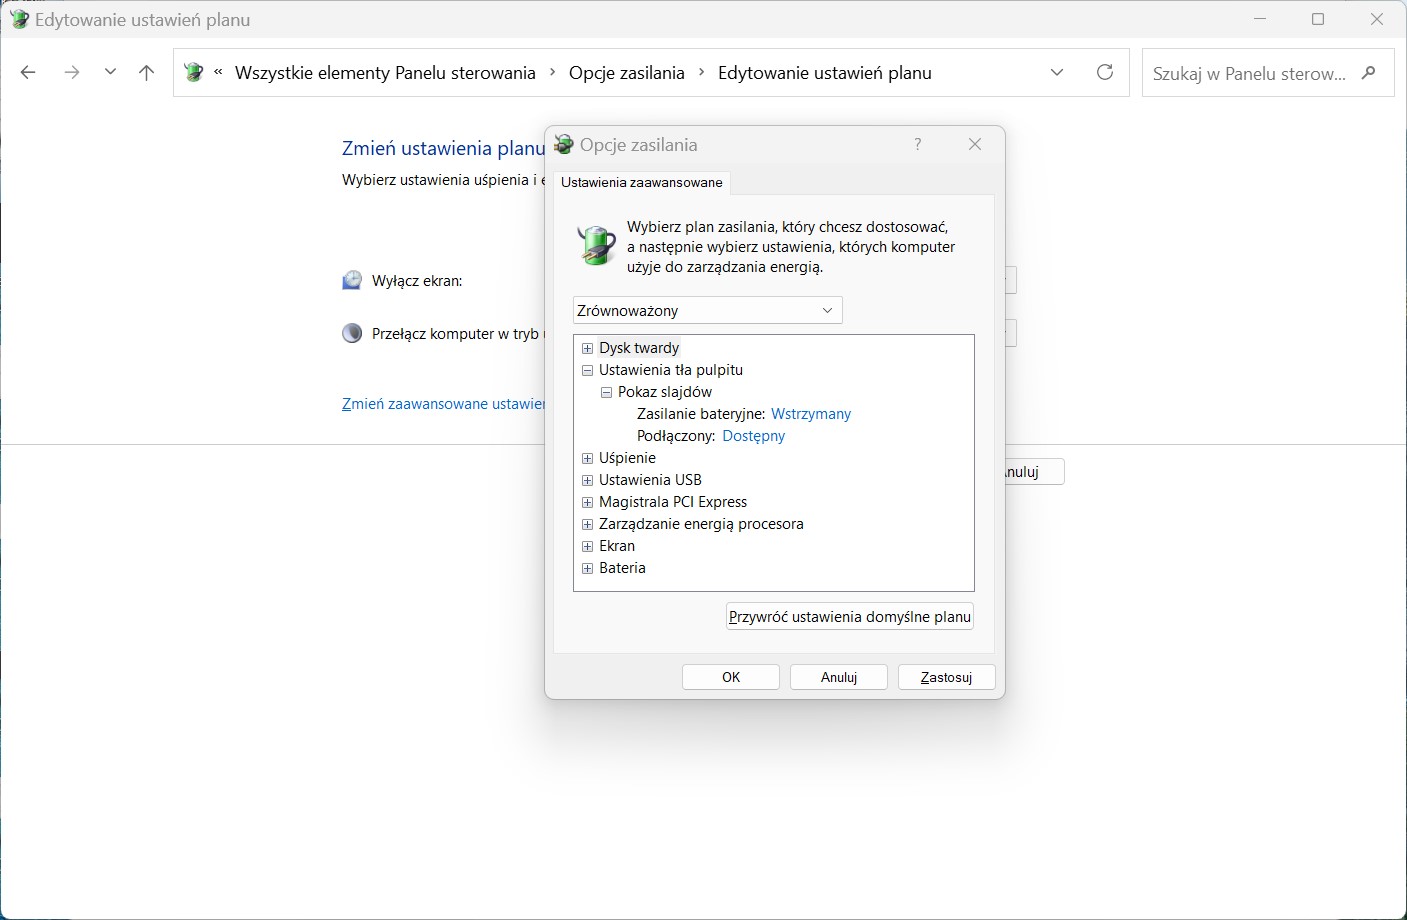1407x920 pixels.
Task: Change Podłączony value Dostępny
Action: coord(754,436)
